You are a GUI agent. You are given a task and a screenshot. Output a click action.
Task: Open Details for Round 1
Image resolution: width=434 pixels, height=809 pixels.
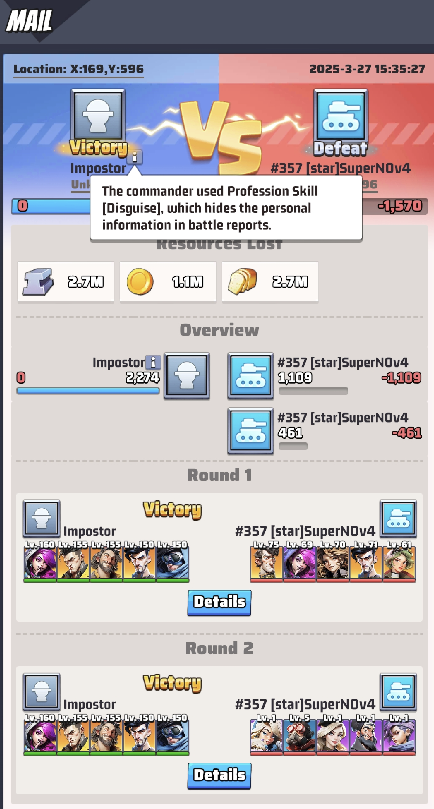click(x=219, y=602)
